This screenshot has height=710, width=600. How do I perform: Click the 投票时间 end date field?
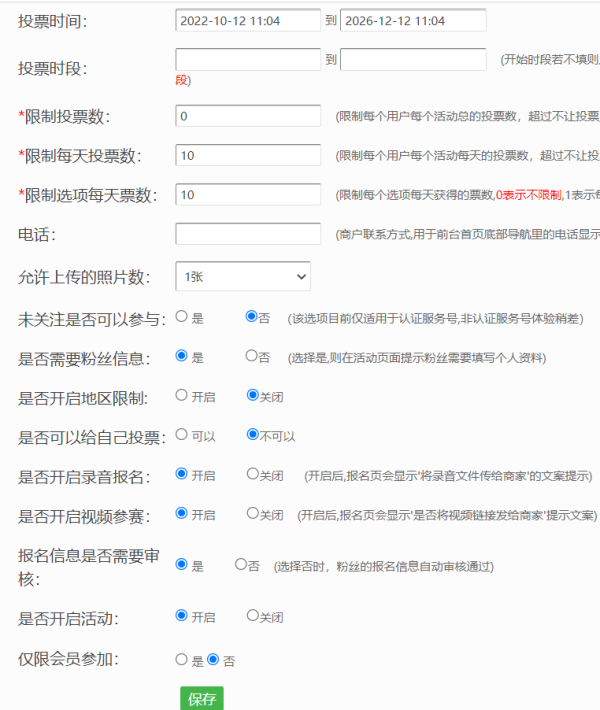tap(413, 20)
